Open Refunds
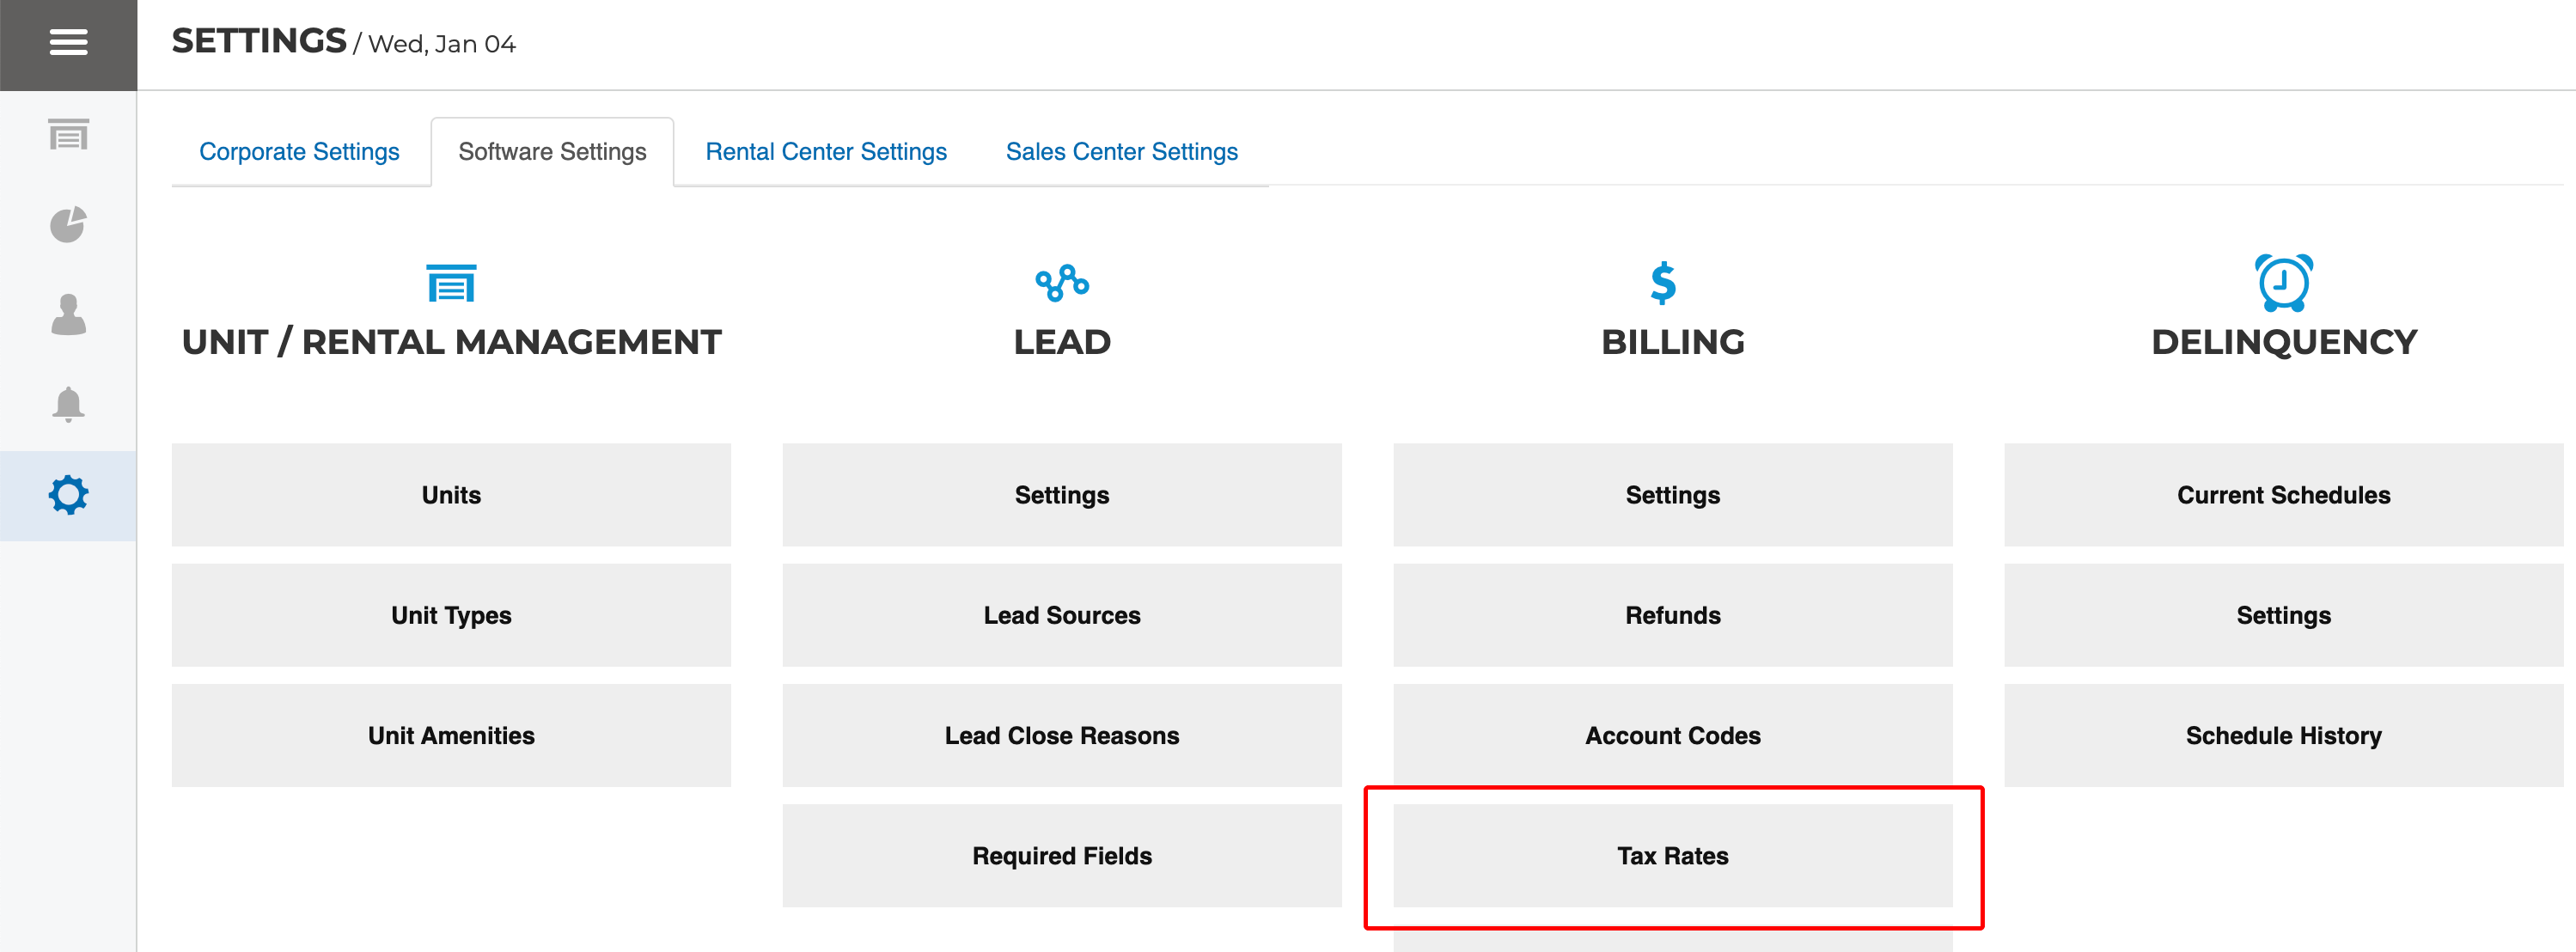Viewport: 2576px width, 952px height. [x=1673, y=615]
